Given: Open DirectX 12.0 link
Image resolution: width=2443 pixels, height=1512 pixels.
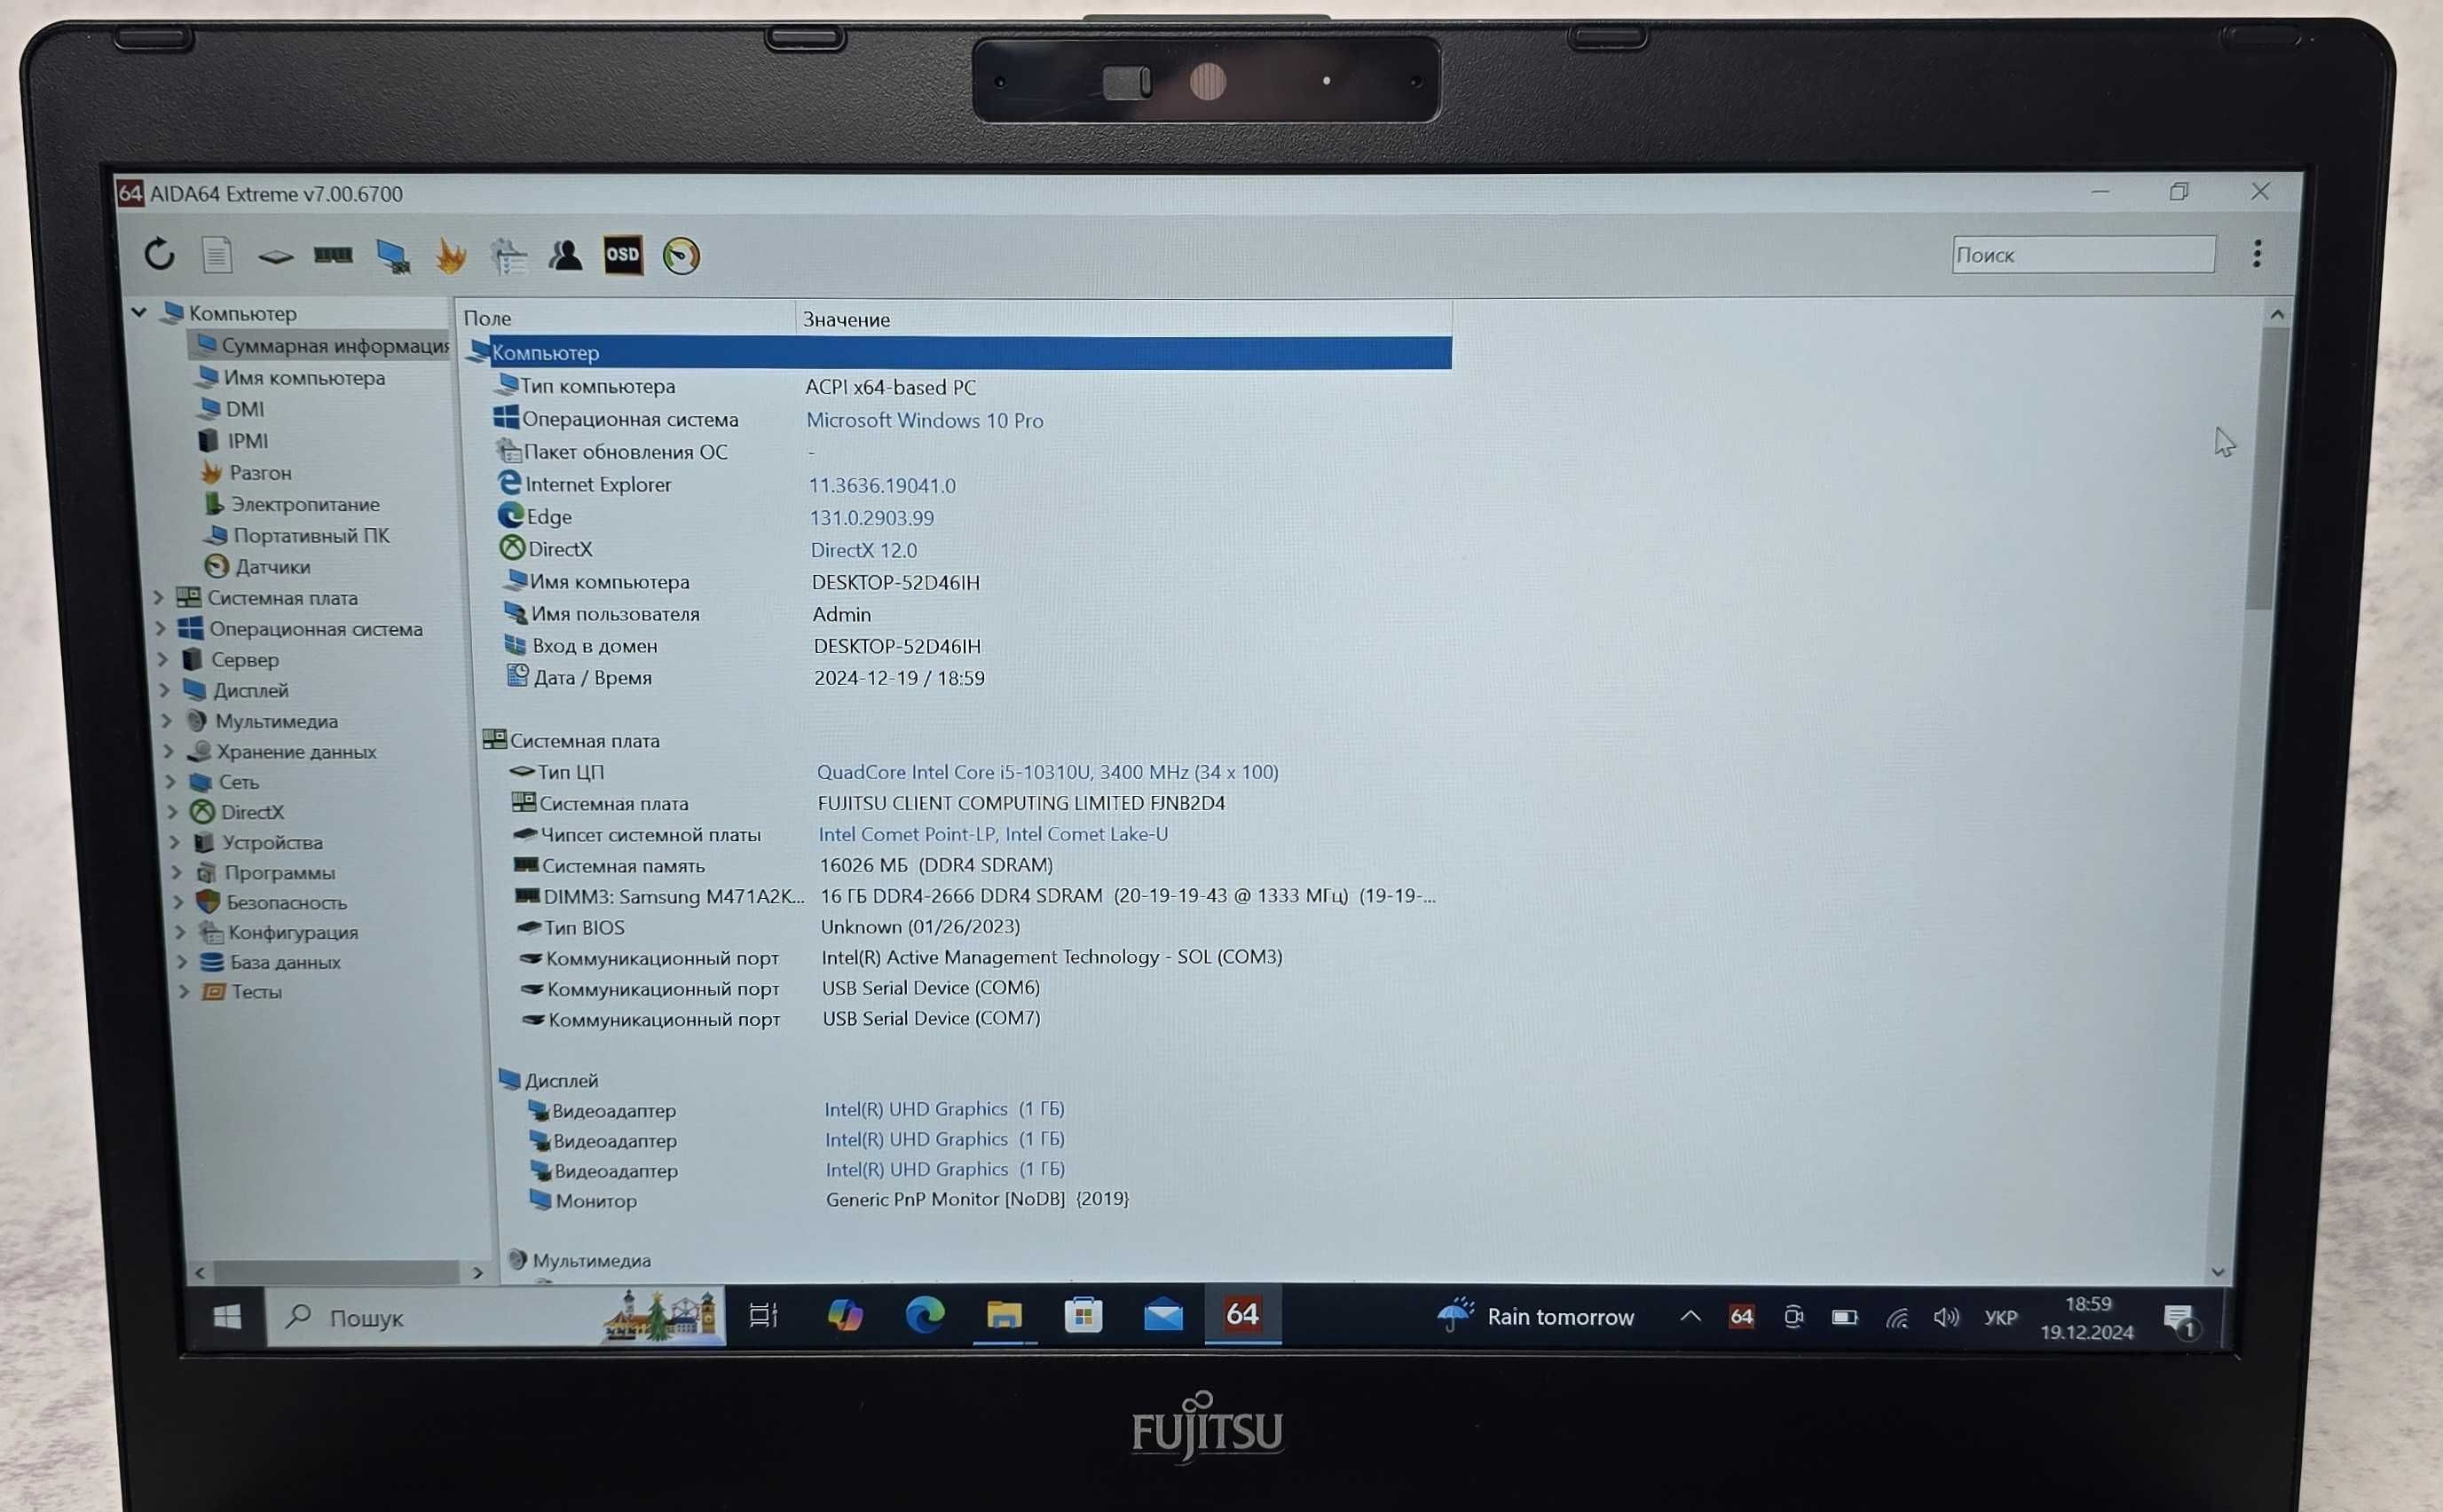Looking at the screenshot, I should coord(863,550).
